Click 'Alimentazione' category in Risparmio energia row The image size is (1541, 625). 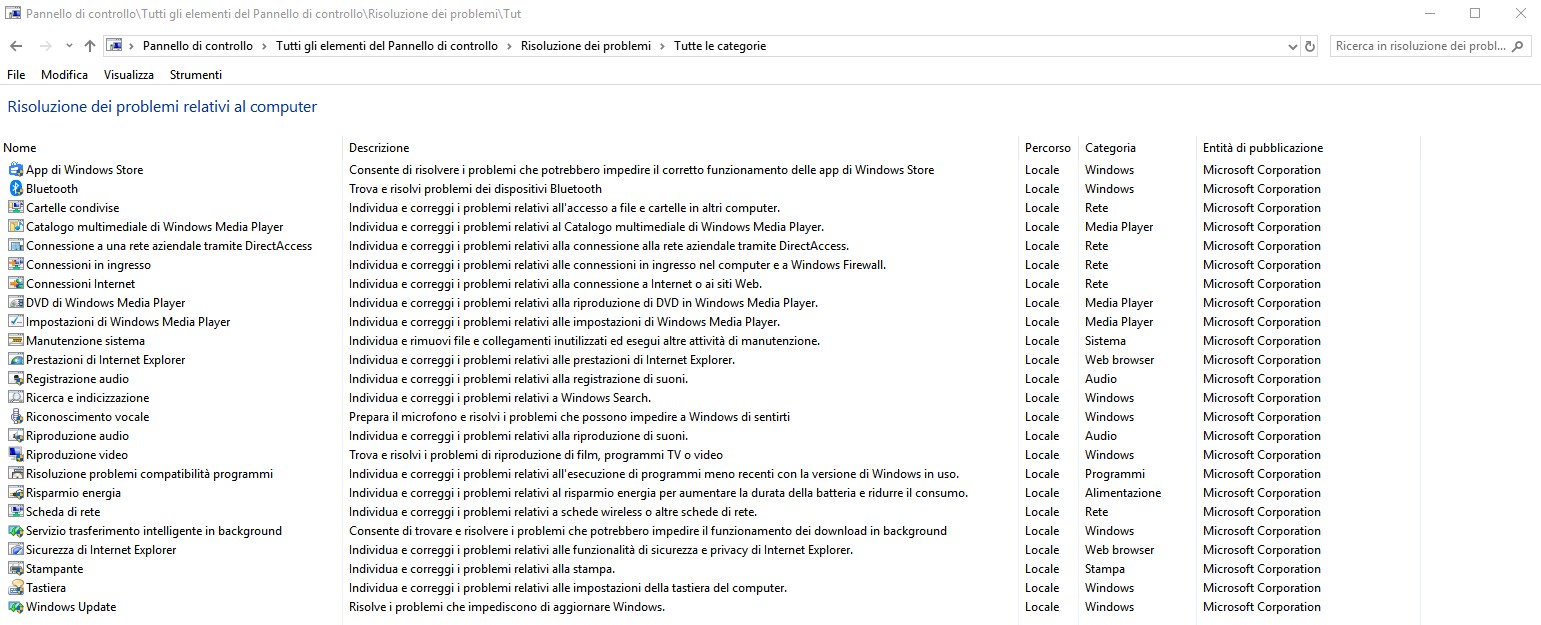click(1123, 493)
